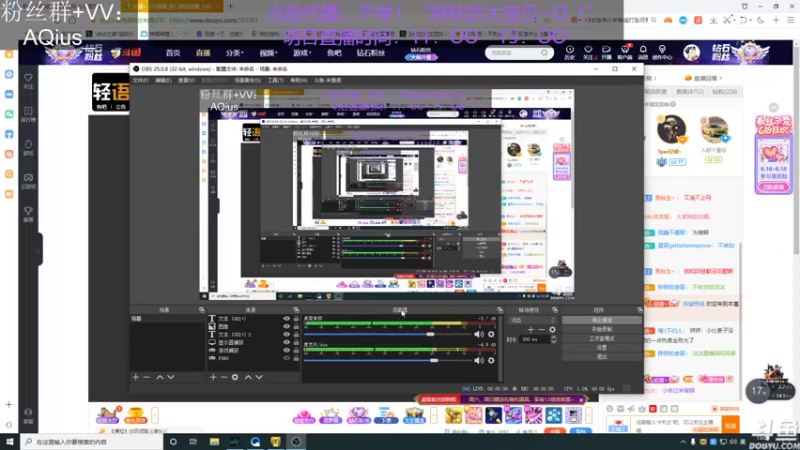800x450 pixels.
Task: Toggle the lock on the first 文本 (GDI+) source
Action: point(296,318)
